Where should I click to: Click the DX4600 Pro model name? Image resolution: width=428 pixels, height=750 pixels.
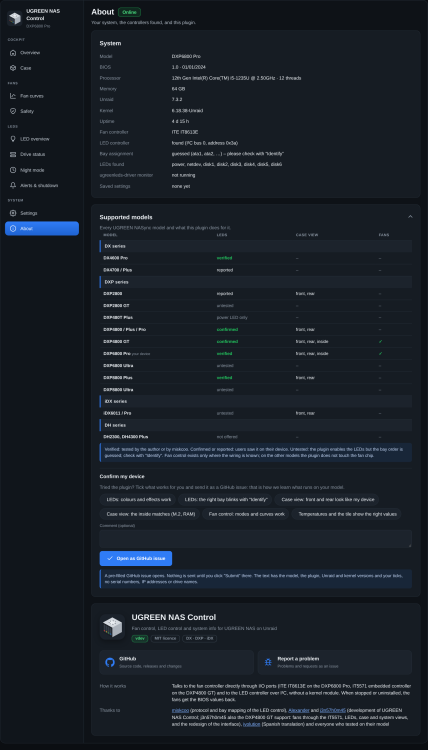[x=115, y=258]
